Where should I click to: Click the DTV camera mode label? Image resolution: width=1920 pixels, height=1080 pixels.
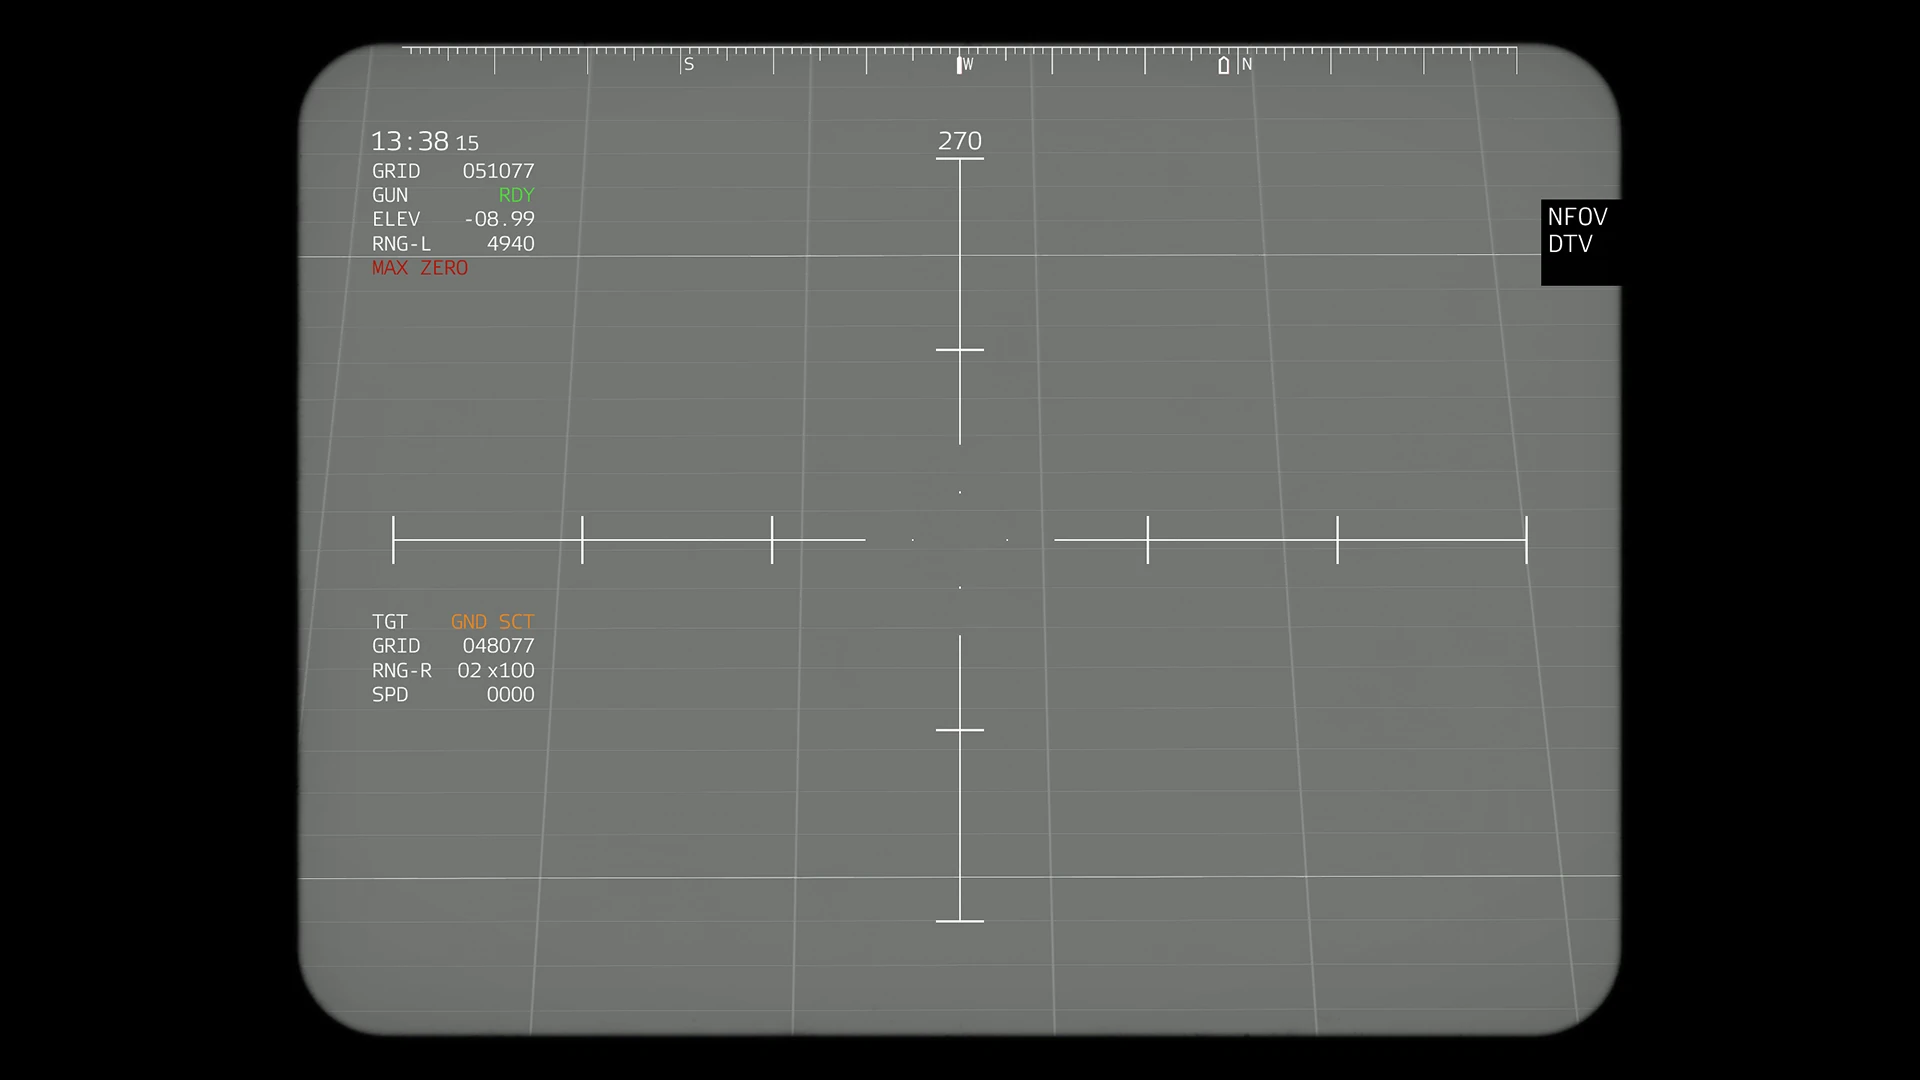(1569, 244)
